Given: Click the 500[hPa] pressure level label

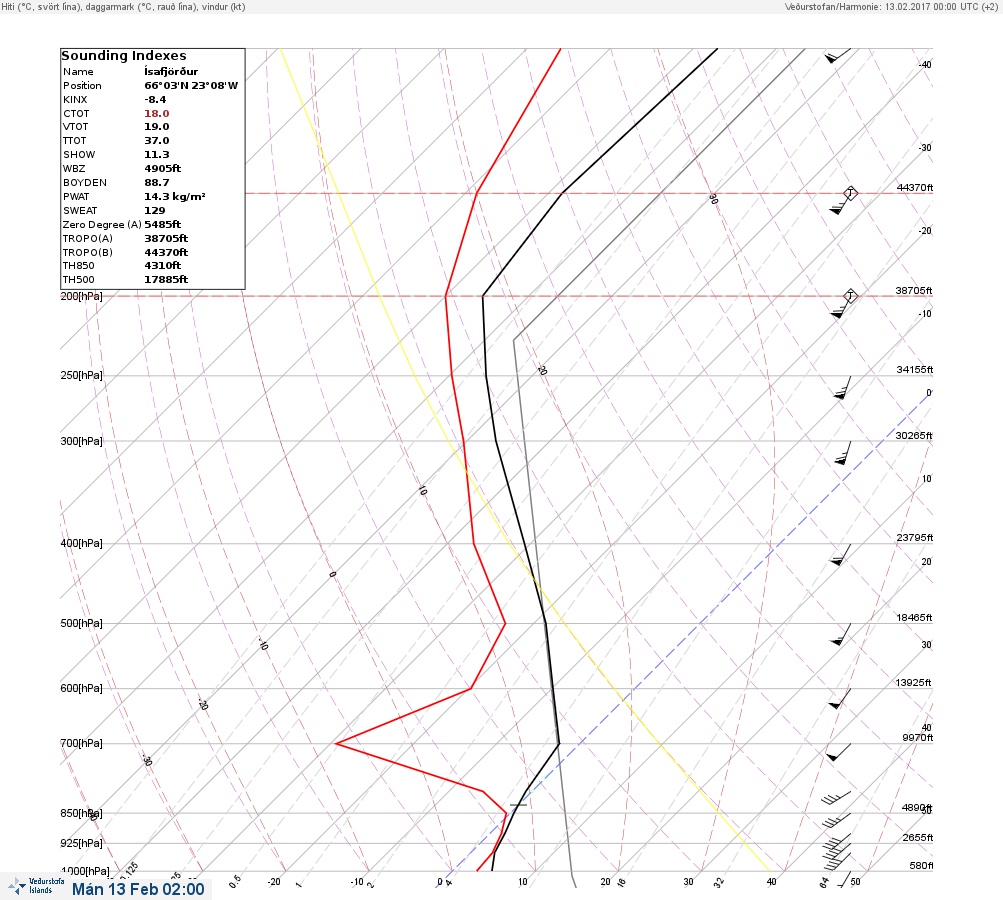Looking at the screenshot, I should pyautogui.click(x=81, y=623).
